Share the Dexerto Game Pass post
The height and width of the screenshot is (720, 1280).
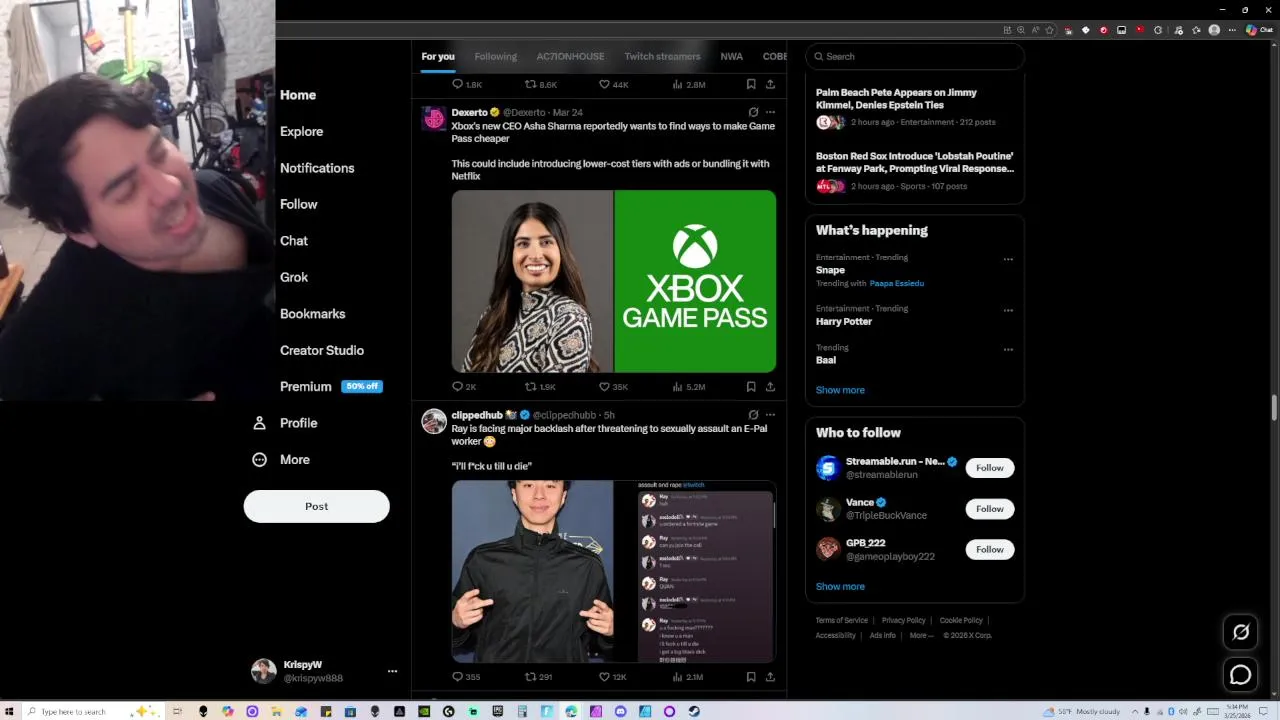(x=770, y=386)
